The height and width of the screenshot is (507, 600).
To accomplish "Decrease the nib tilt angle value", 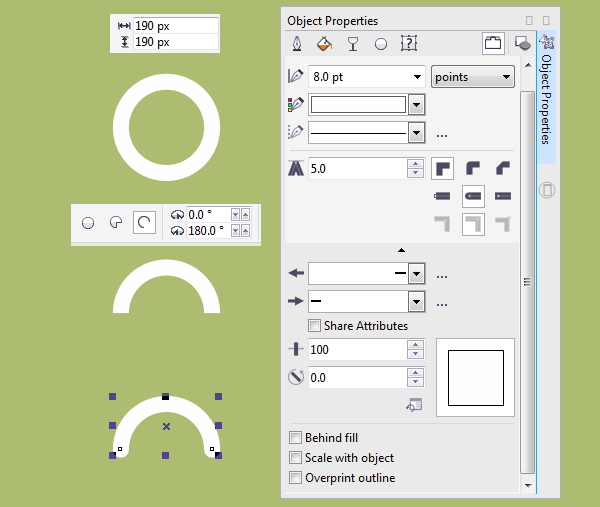I will click(415, 382).
